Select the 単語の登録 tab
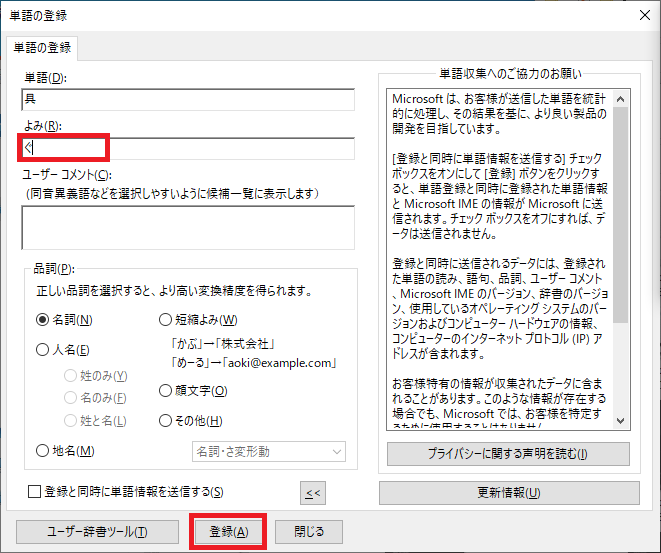 pyautogui.click(x=42, y=48)
